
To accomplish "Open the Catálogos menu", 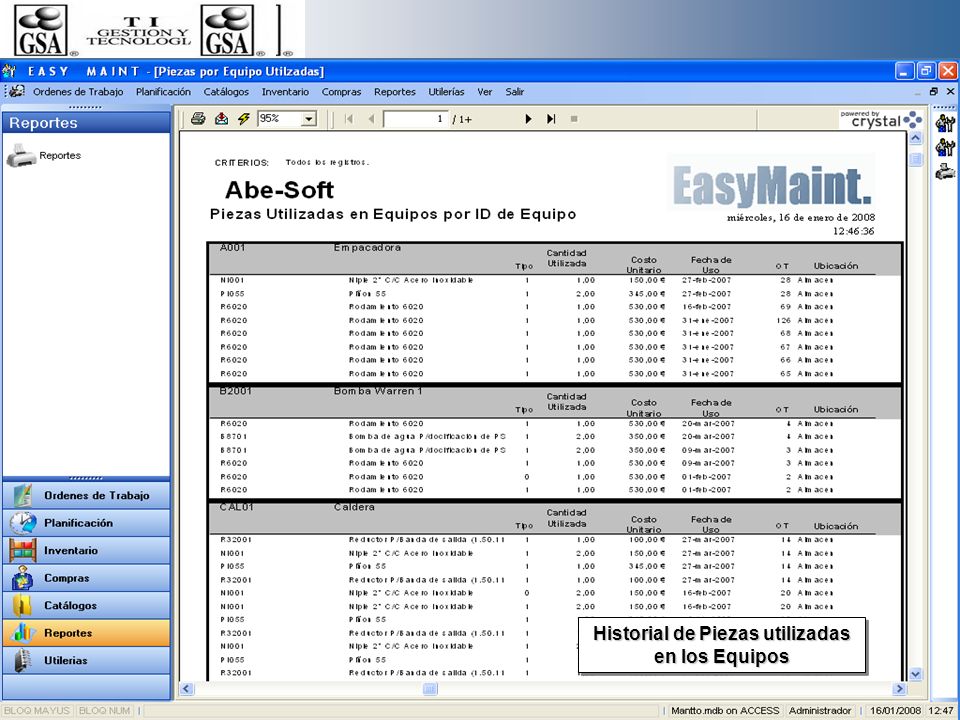I will click(x=226, y=92).
